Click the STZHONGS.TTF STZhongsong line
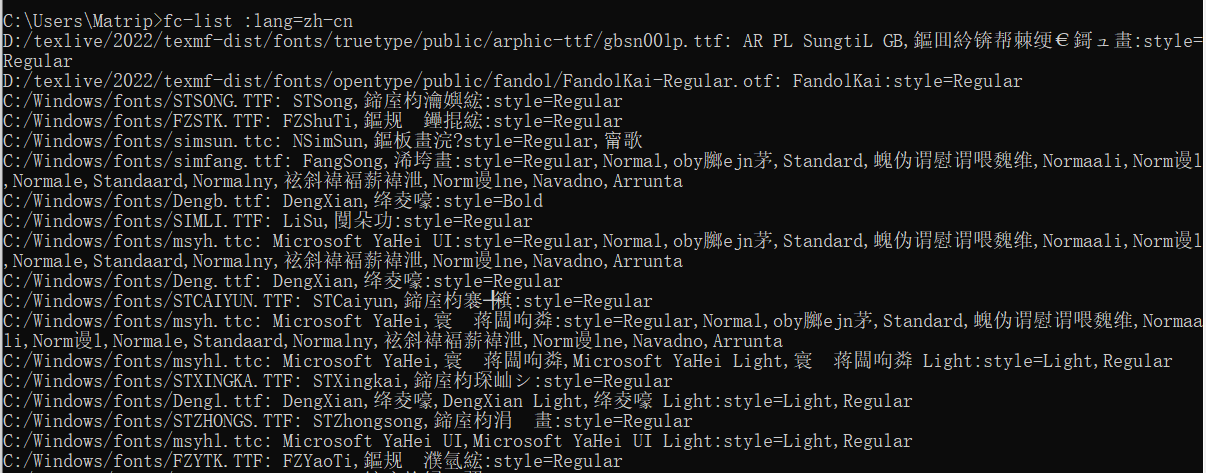 point(348,421)
